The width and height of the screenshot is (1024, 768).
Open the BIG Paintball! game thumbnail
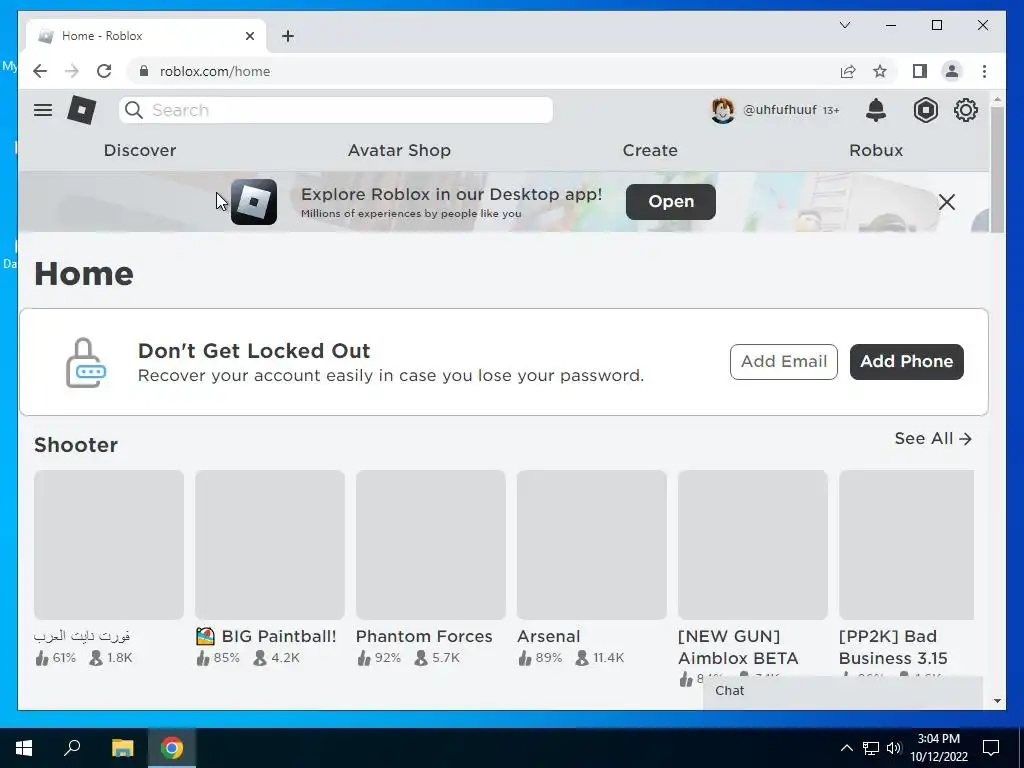coord(270,545)
